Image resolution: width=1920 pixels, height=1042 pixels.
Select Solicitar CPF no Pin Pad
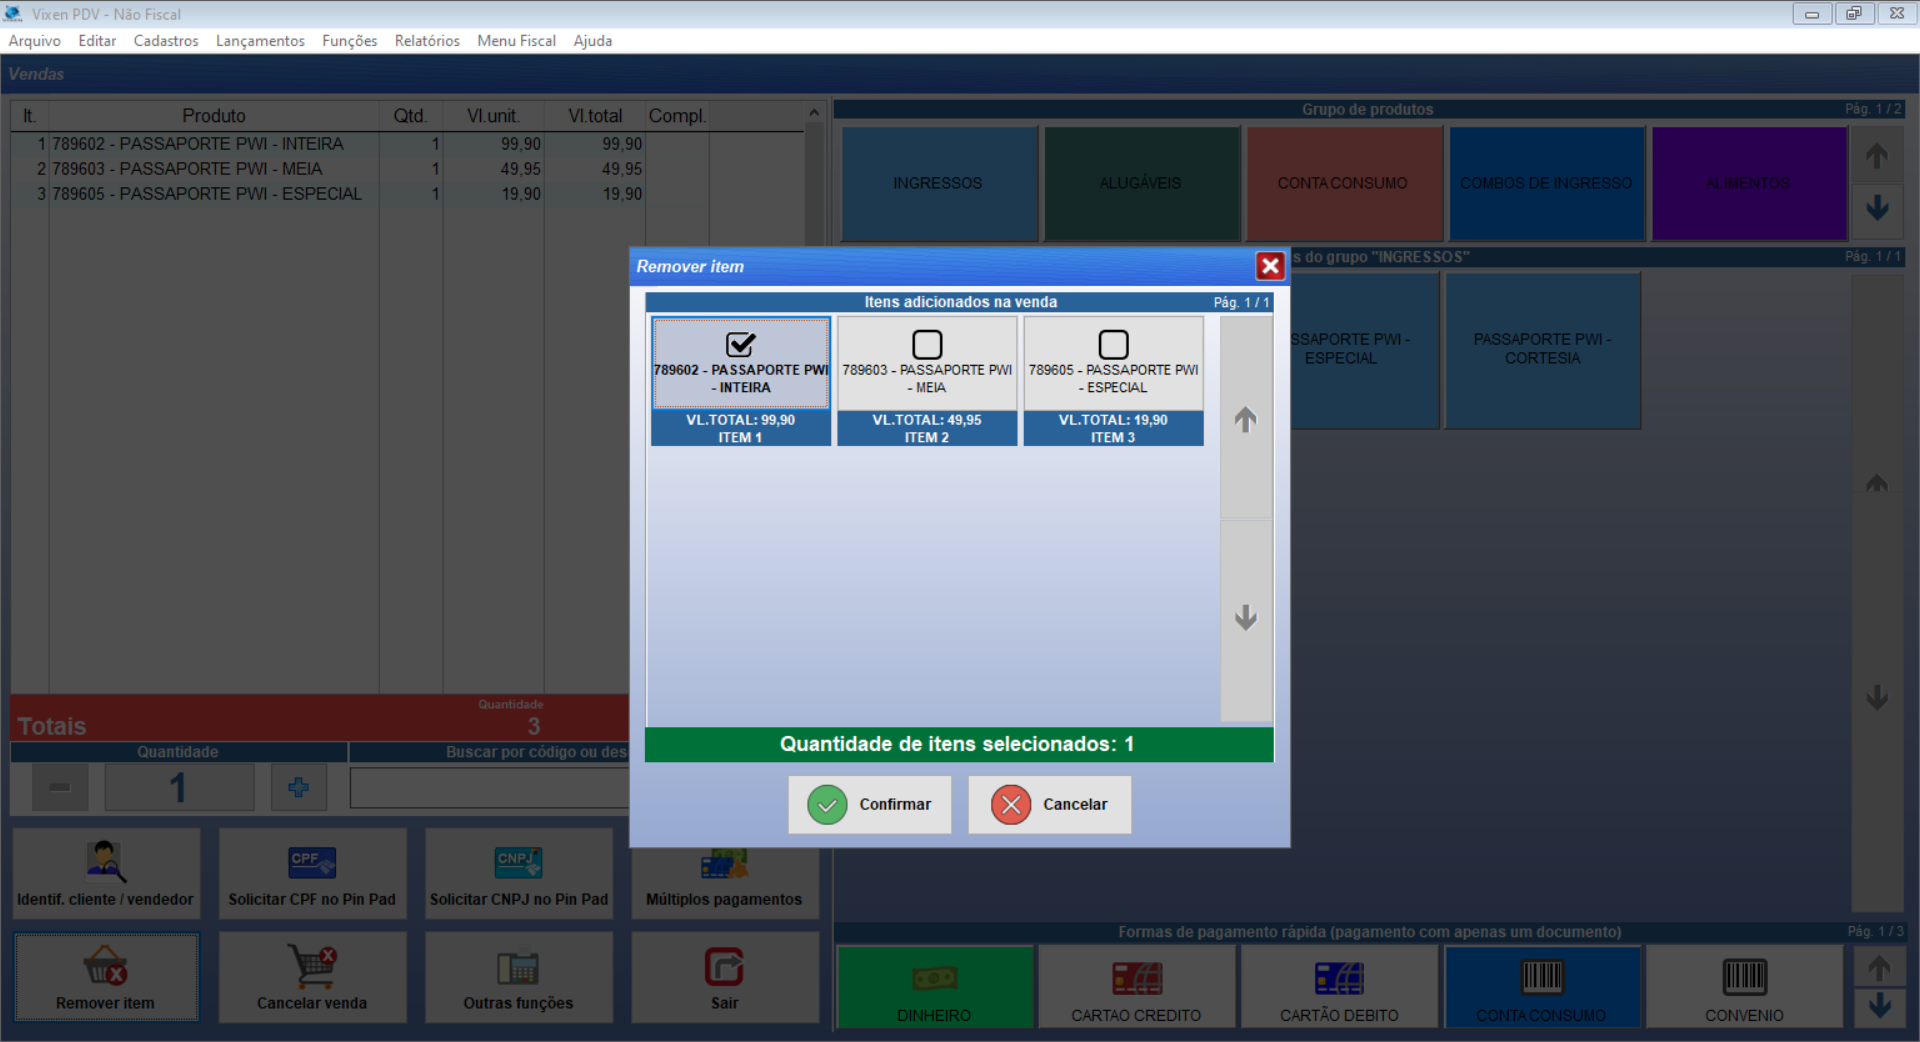click(x=312, y=873)
